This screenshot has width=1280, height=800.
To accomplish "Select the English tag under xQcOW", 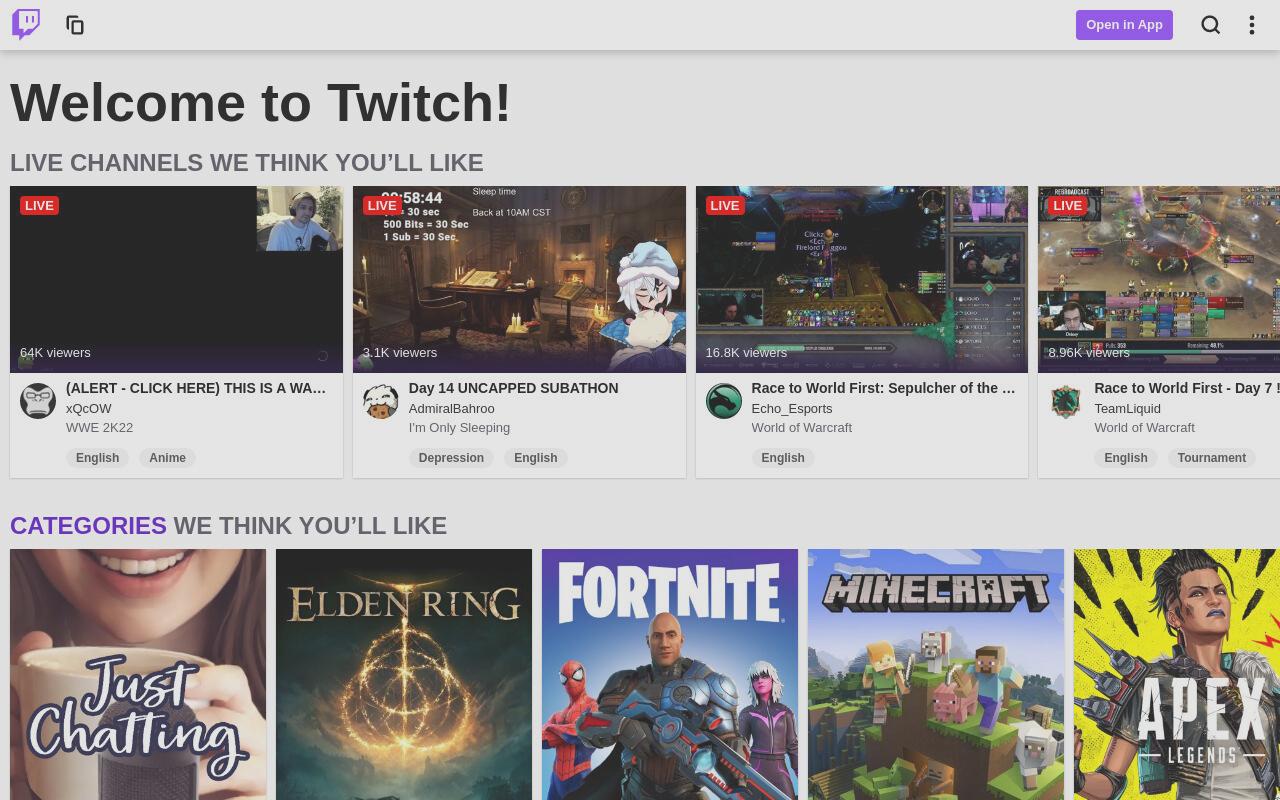I will [97, 458].
